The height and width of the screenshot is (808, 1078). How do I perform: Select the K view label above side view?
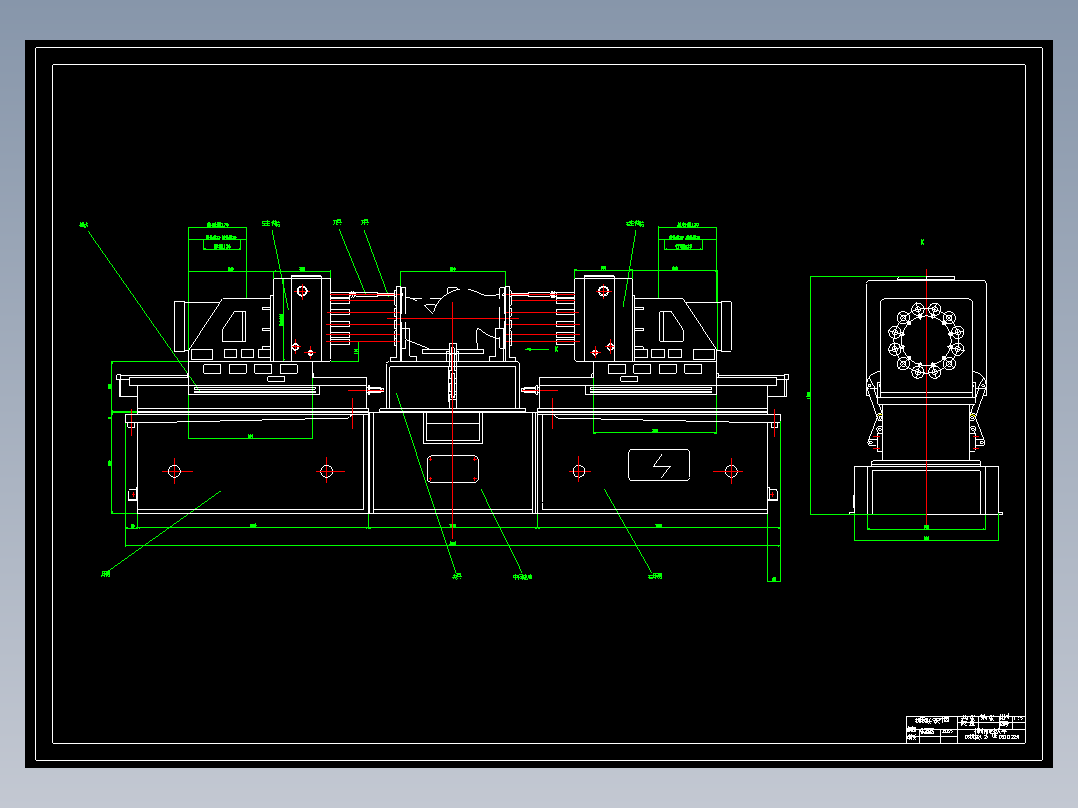click(923, 242)
